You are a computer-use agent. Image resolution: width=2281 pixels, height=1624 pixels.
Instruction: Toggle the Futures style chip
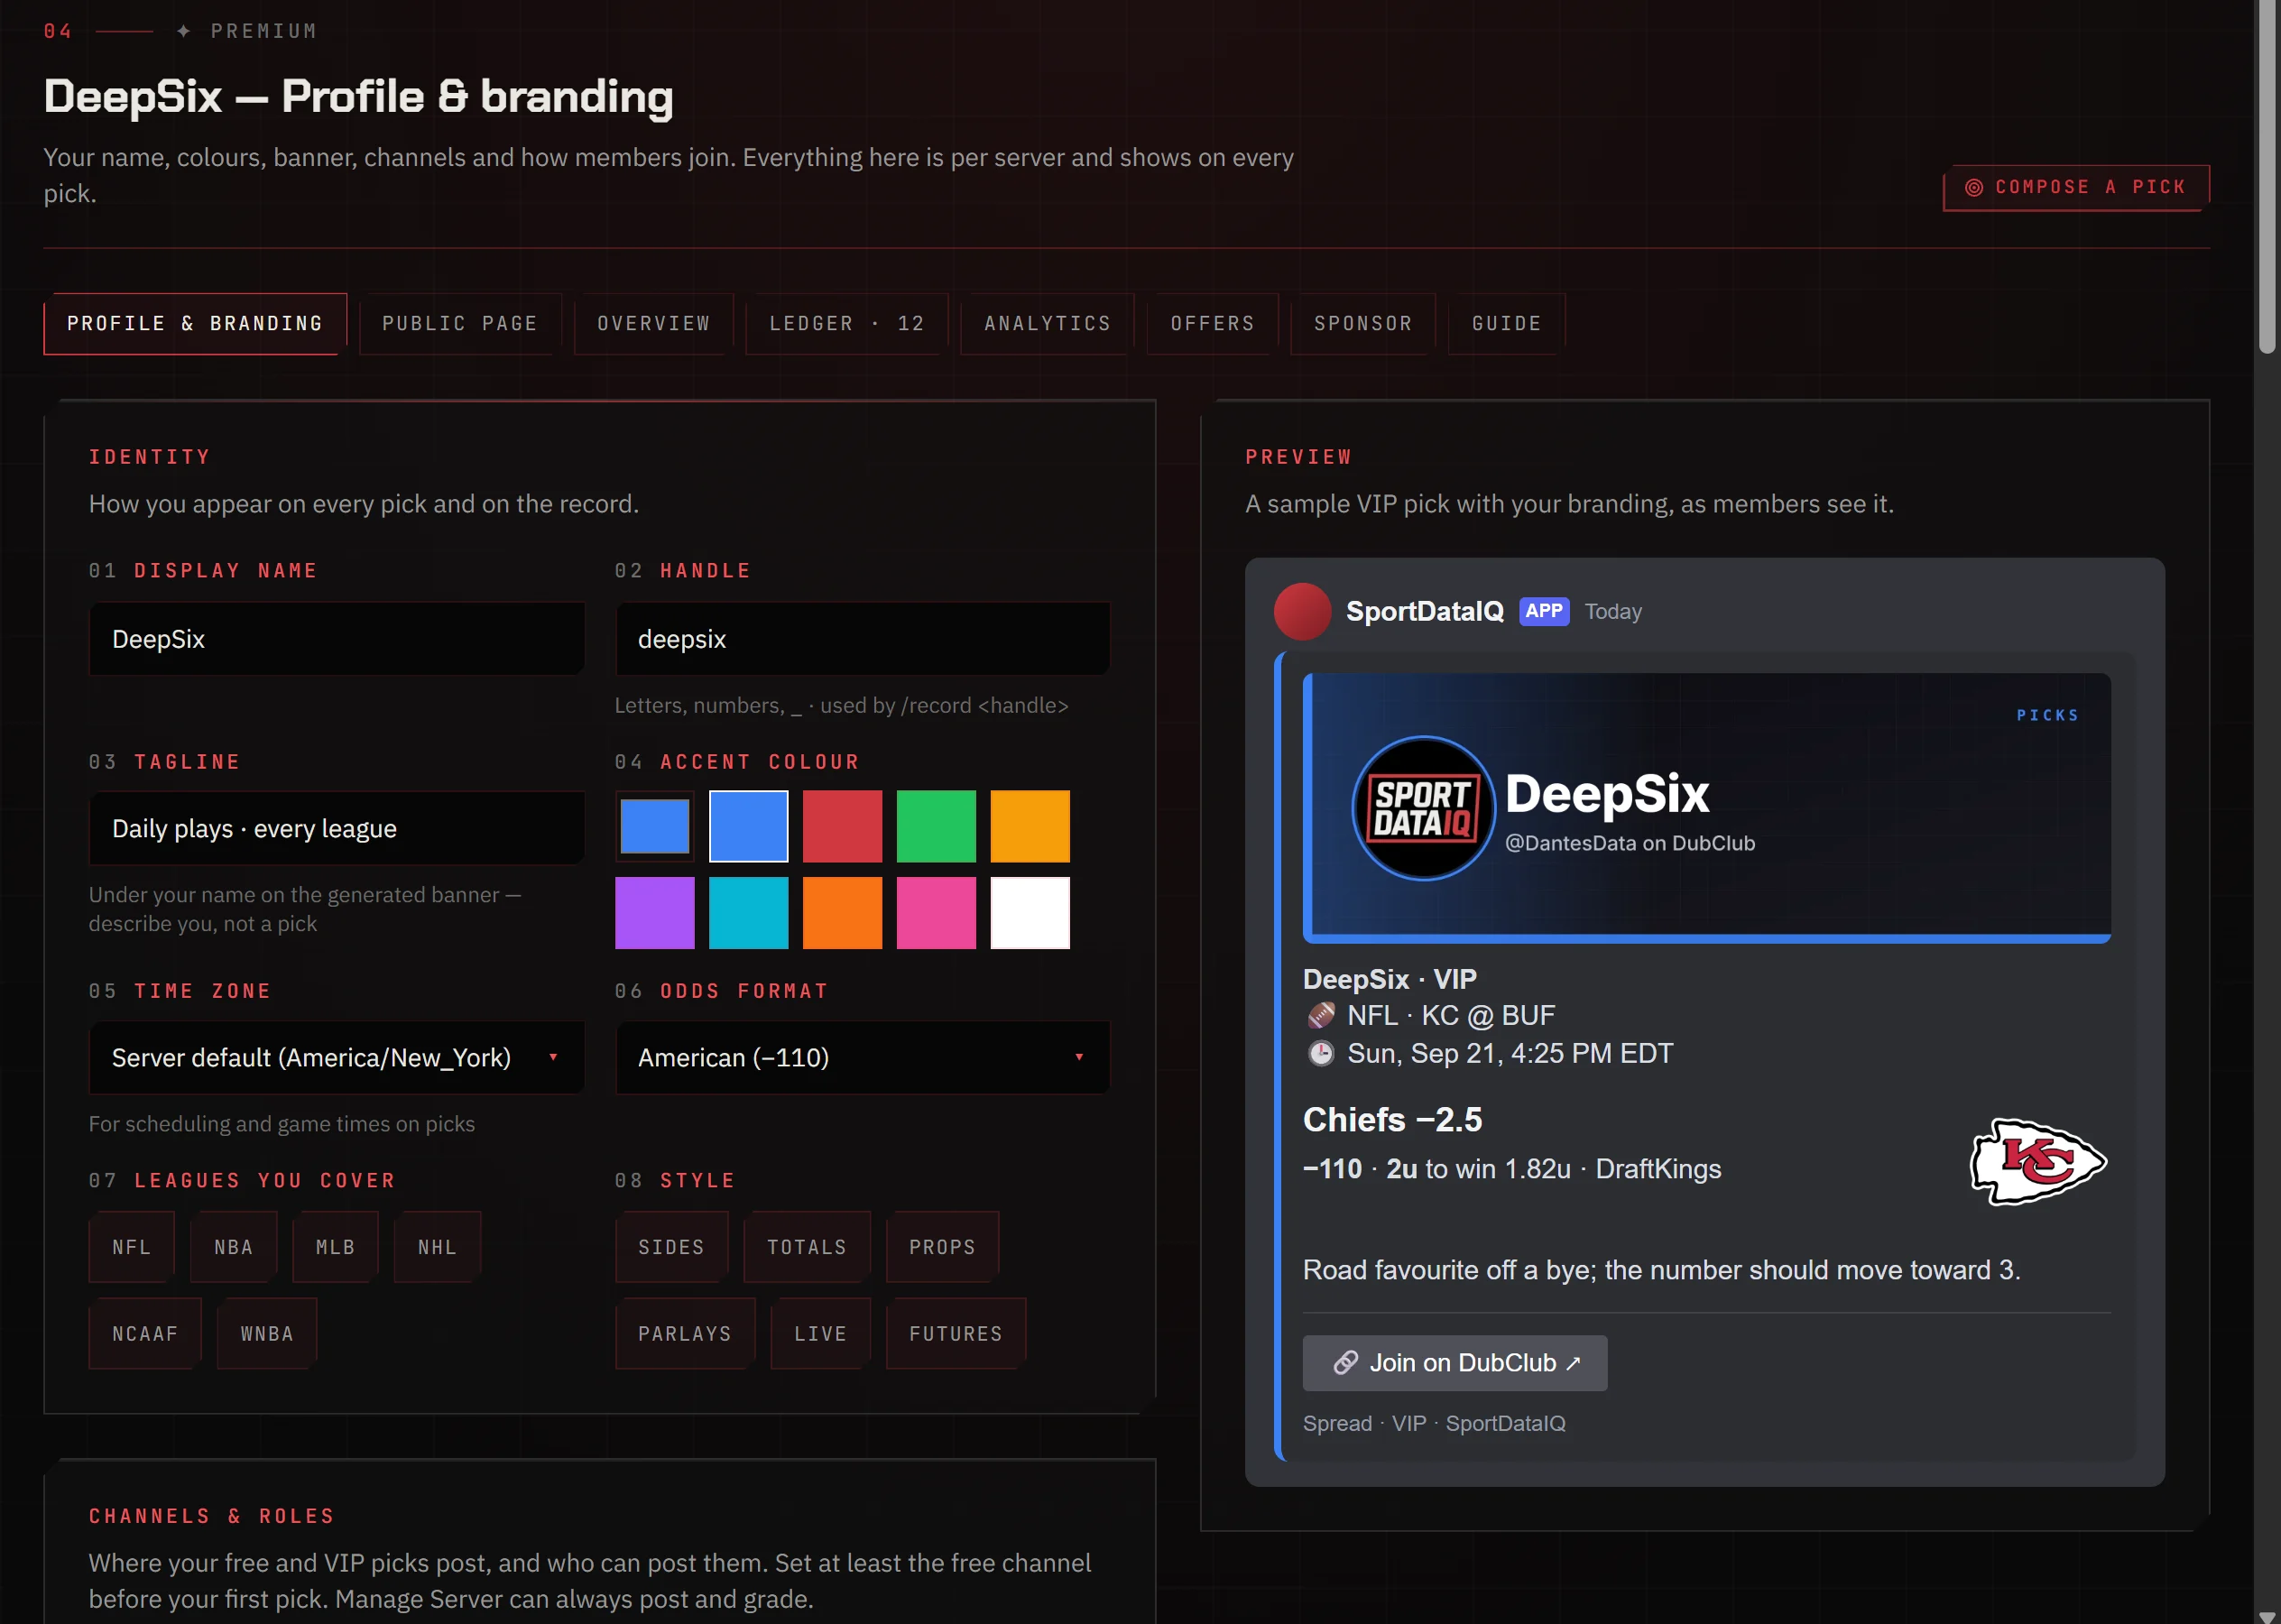click(956, 1334)
